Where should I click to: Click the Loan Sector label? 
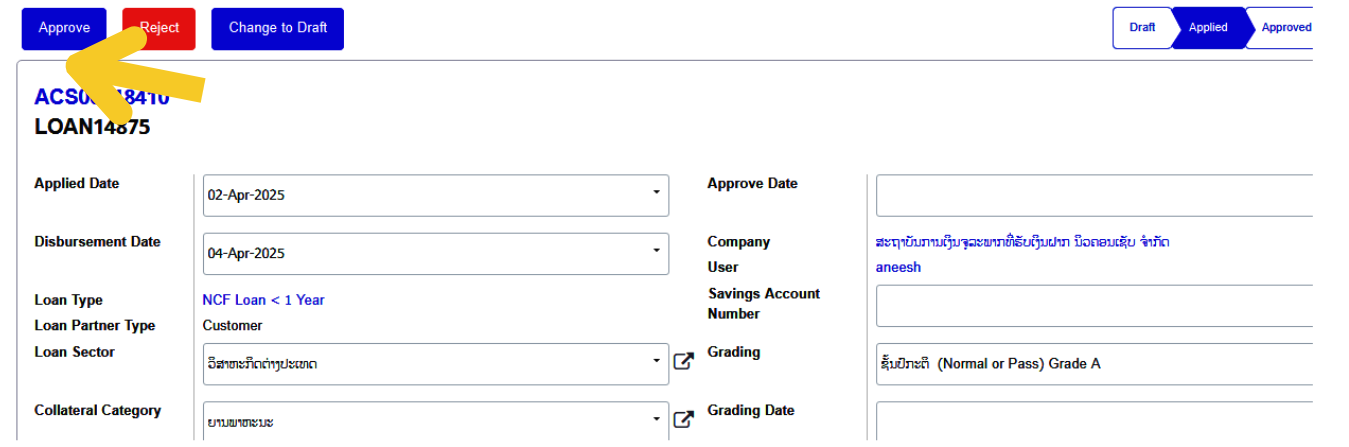pos(74,352)
